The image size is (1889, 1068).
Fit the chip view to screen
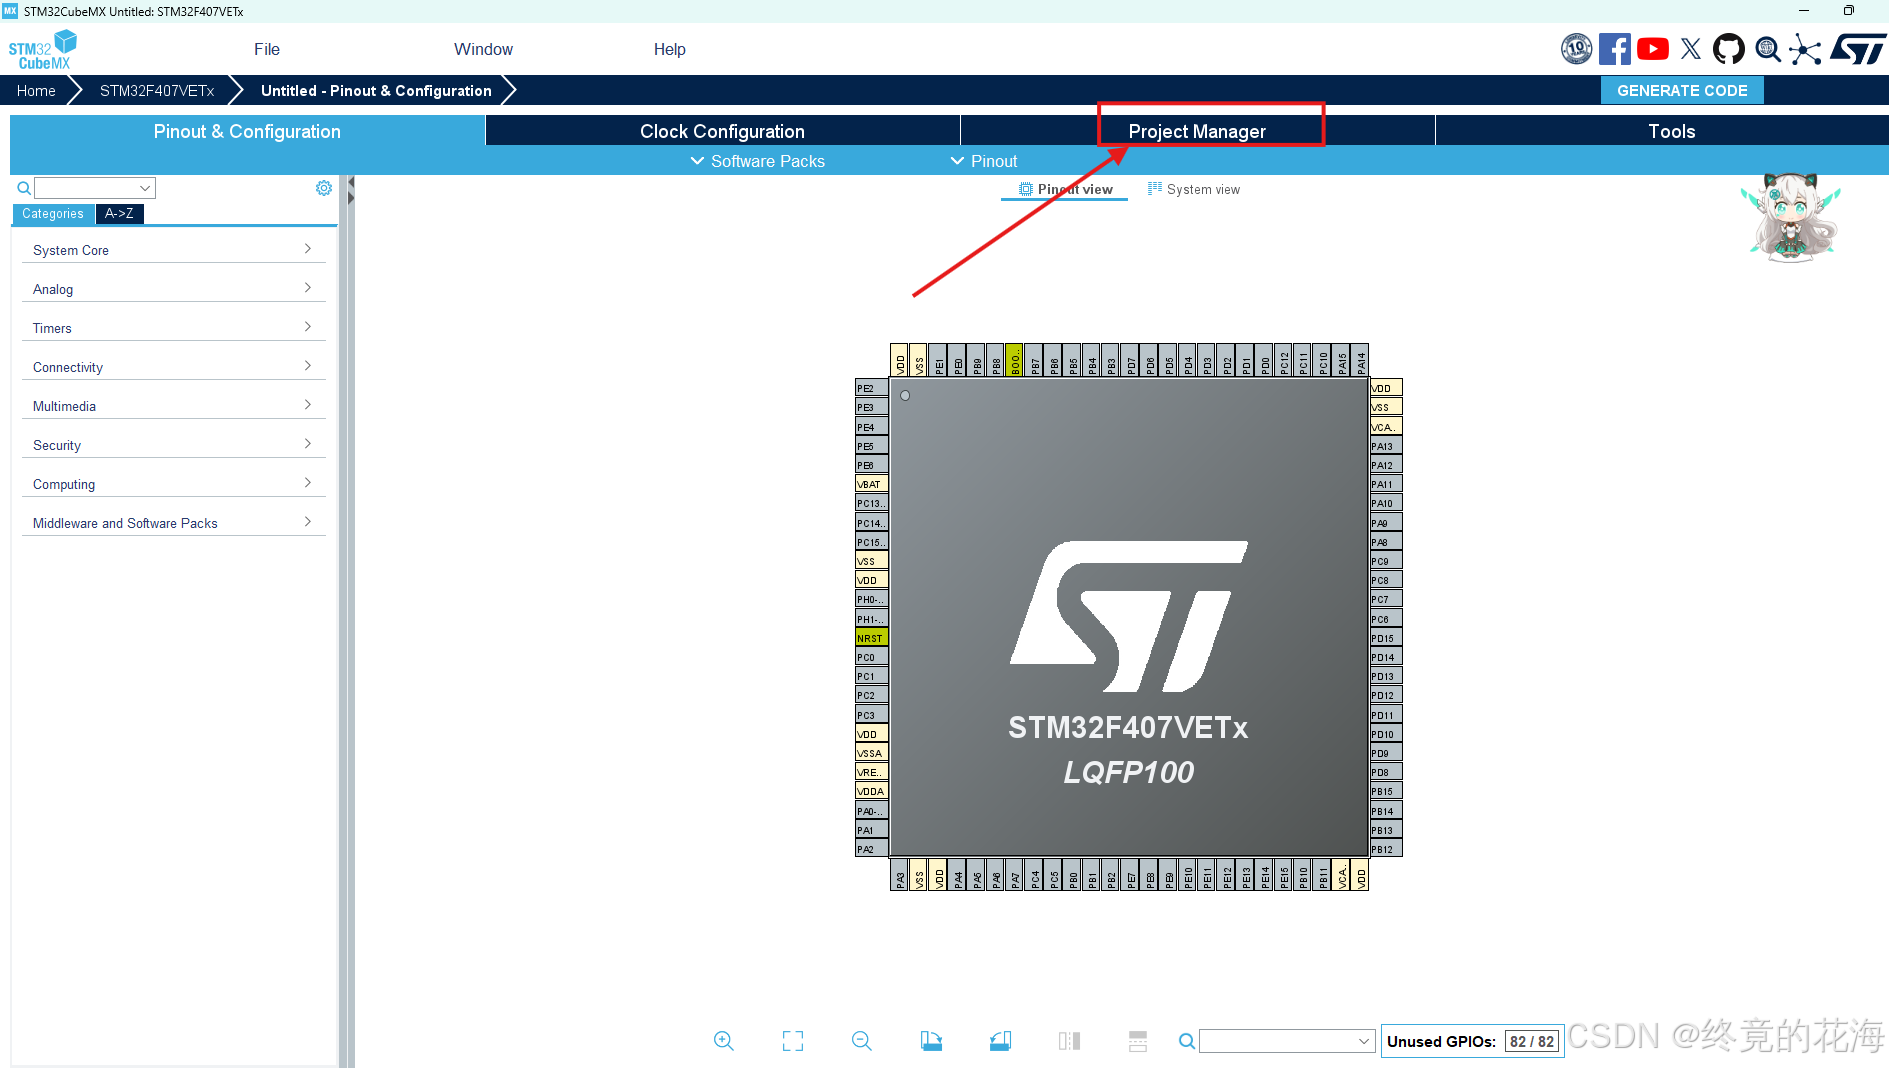[x=793, y=1041]
